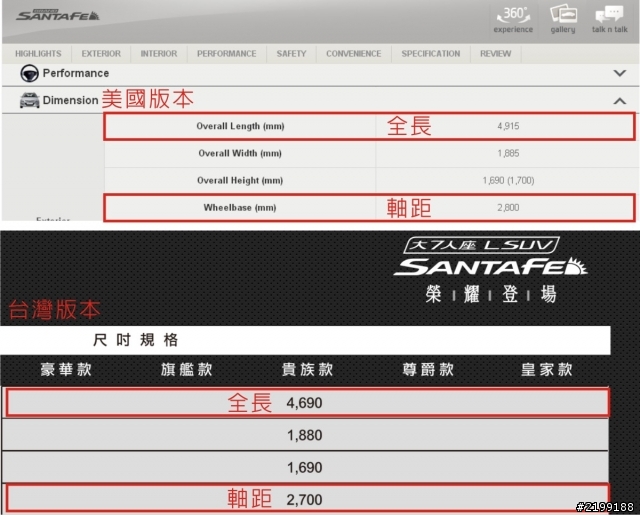Select the 2,800 wheelbase value

[x=508, y=208]
